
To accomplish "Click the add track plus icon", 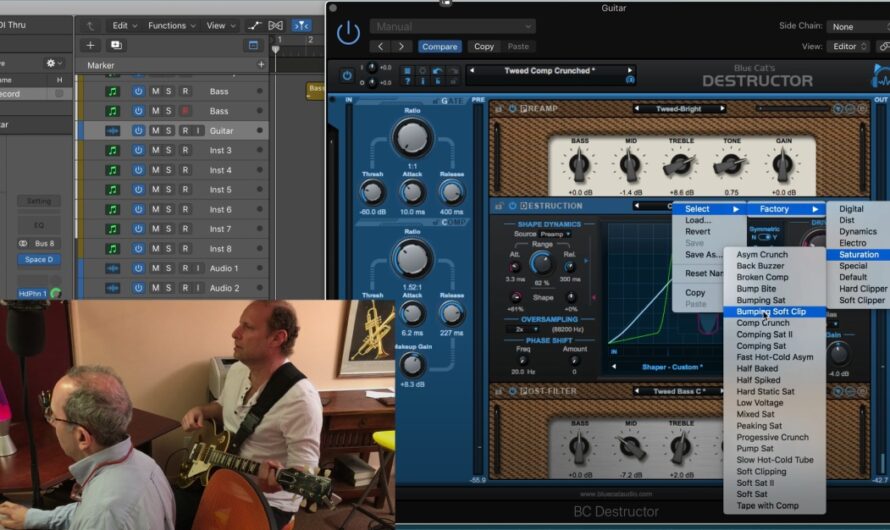I will click(90, 45).
